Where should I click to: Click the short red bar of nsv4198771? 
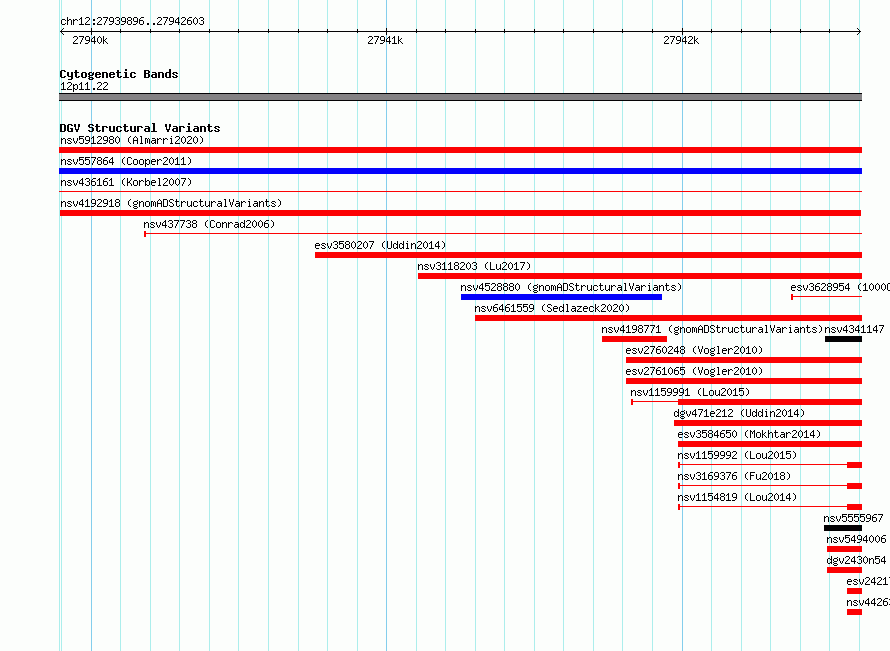634,339
